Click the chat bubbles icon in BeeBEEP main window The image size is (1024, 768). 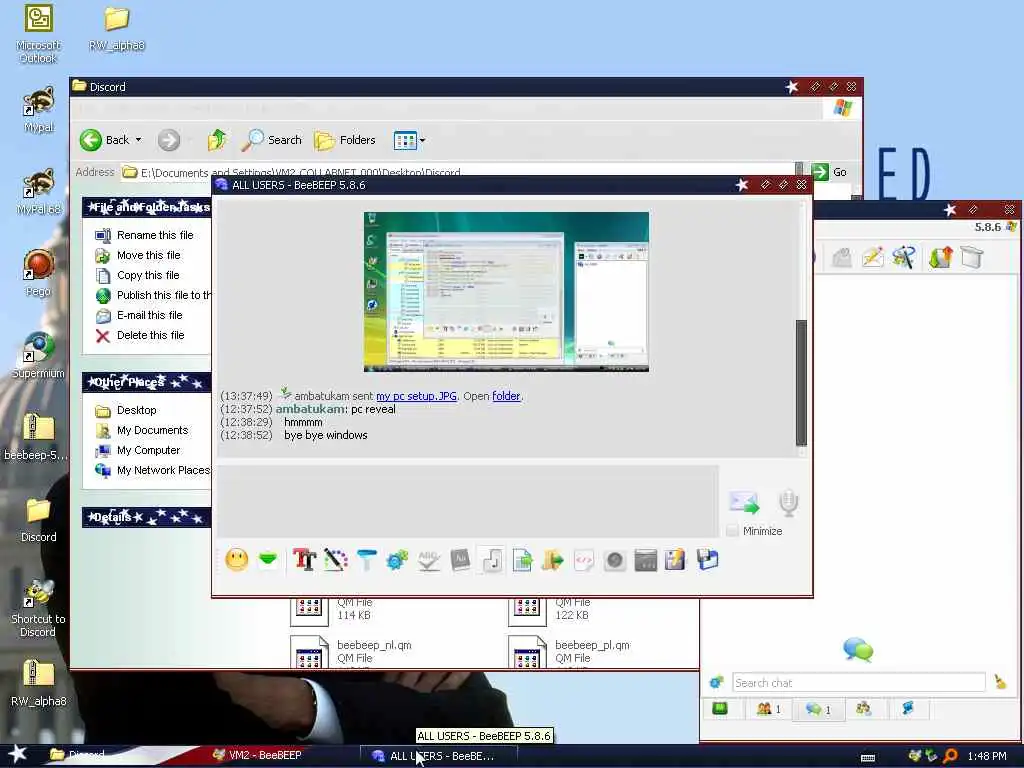pyautogui.click(x=857, y=650)
